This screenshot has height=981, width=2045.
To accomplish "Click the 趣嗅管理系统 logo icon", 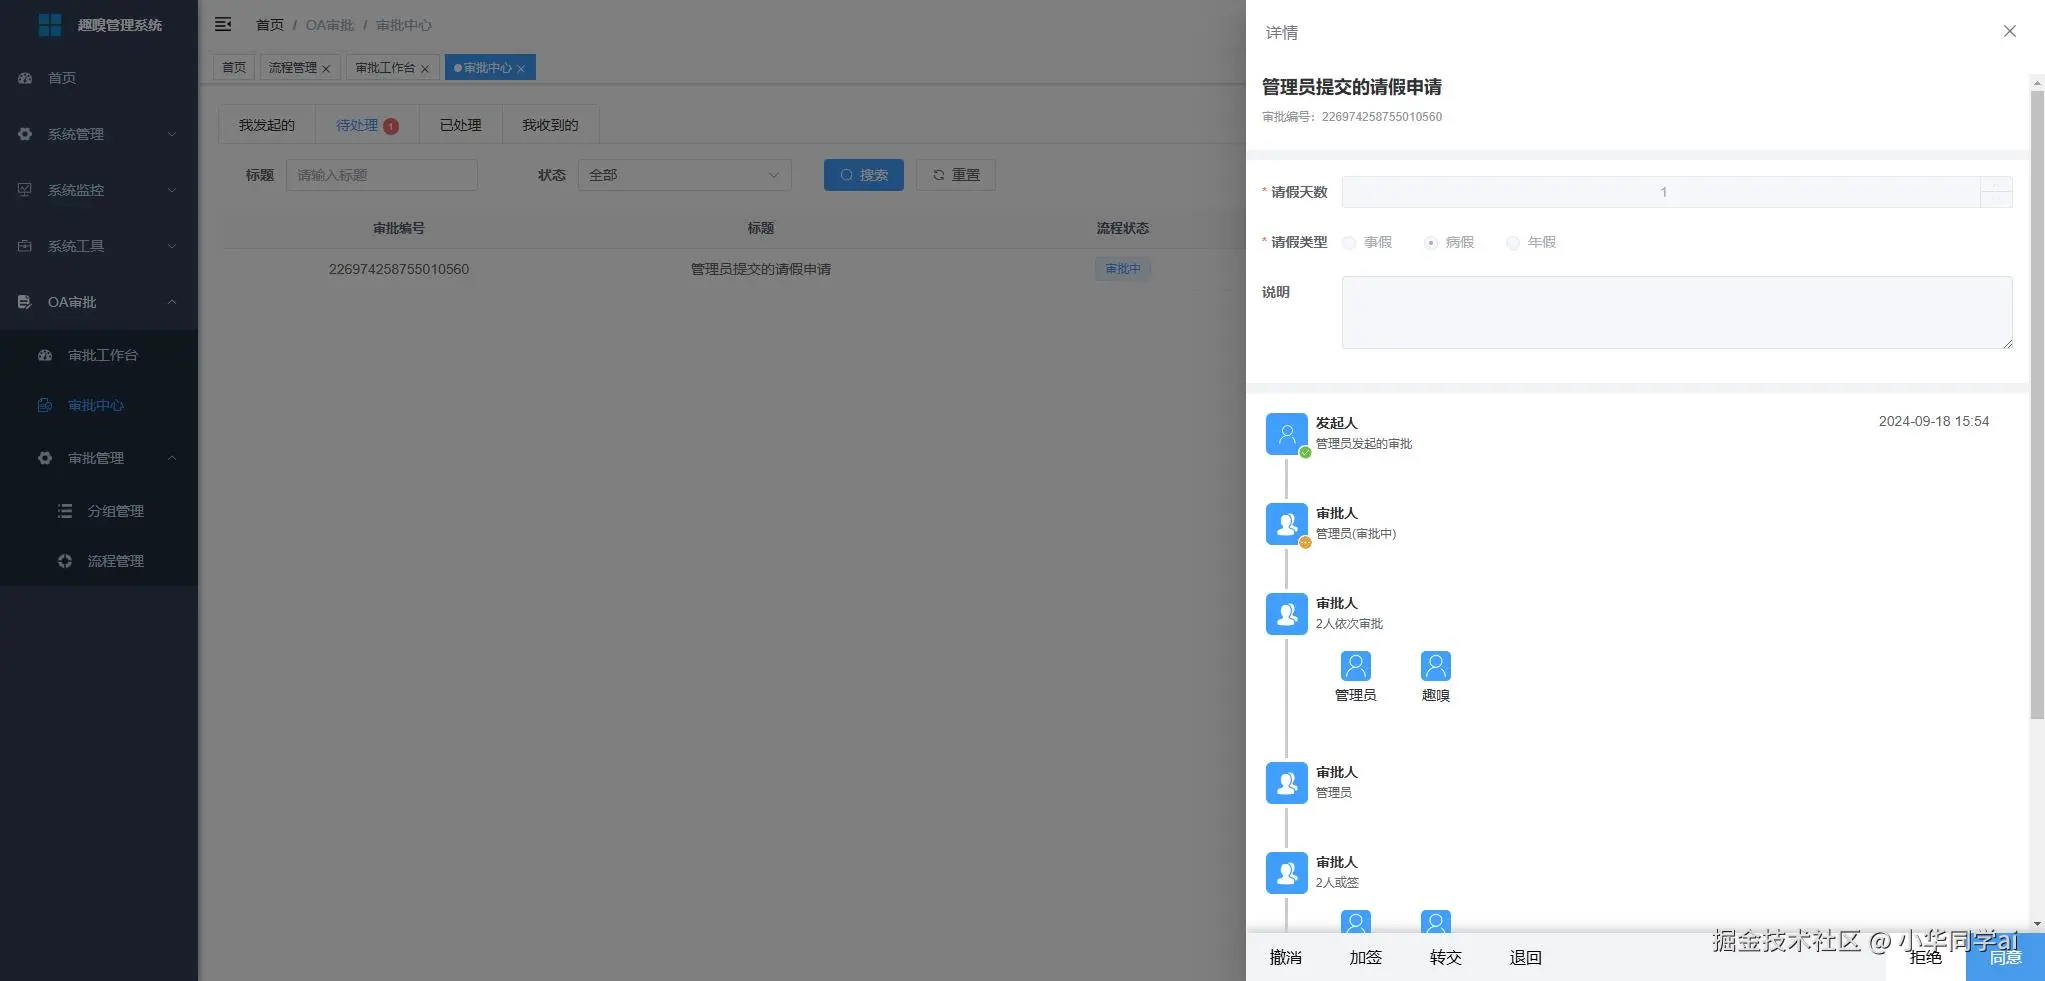I will point(50,24).
